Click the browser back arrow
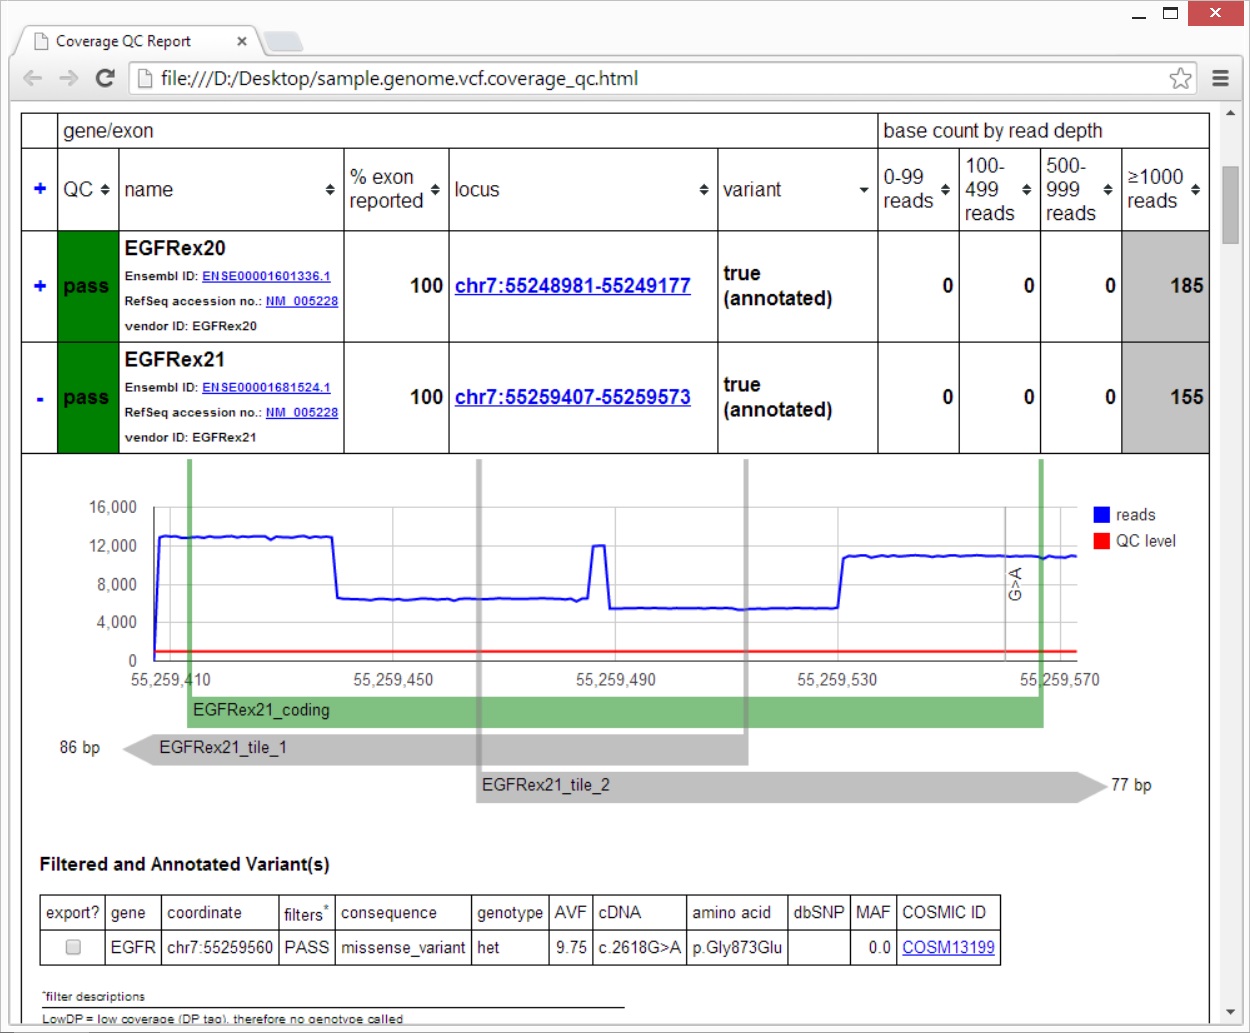The image size is (1250, 1033). [x=33, y=78]
